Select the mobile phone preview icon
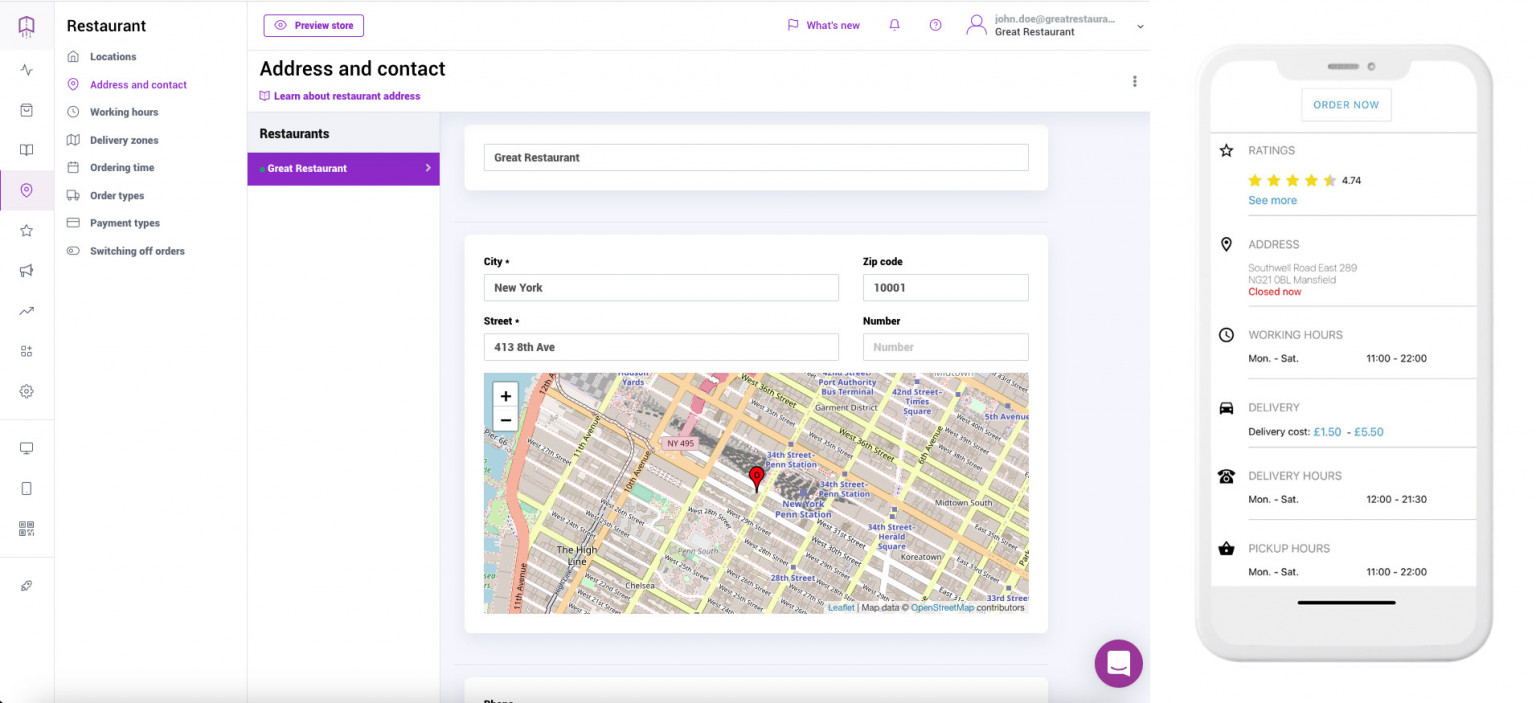 pos(27,487)
